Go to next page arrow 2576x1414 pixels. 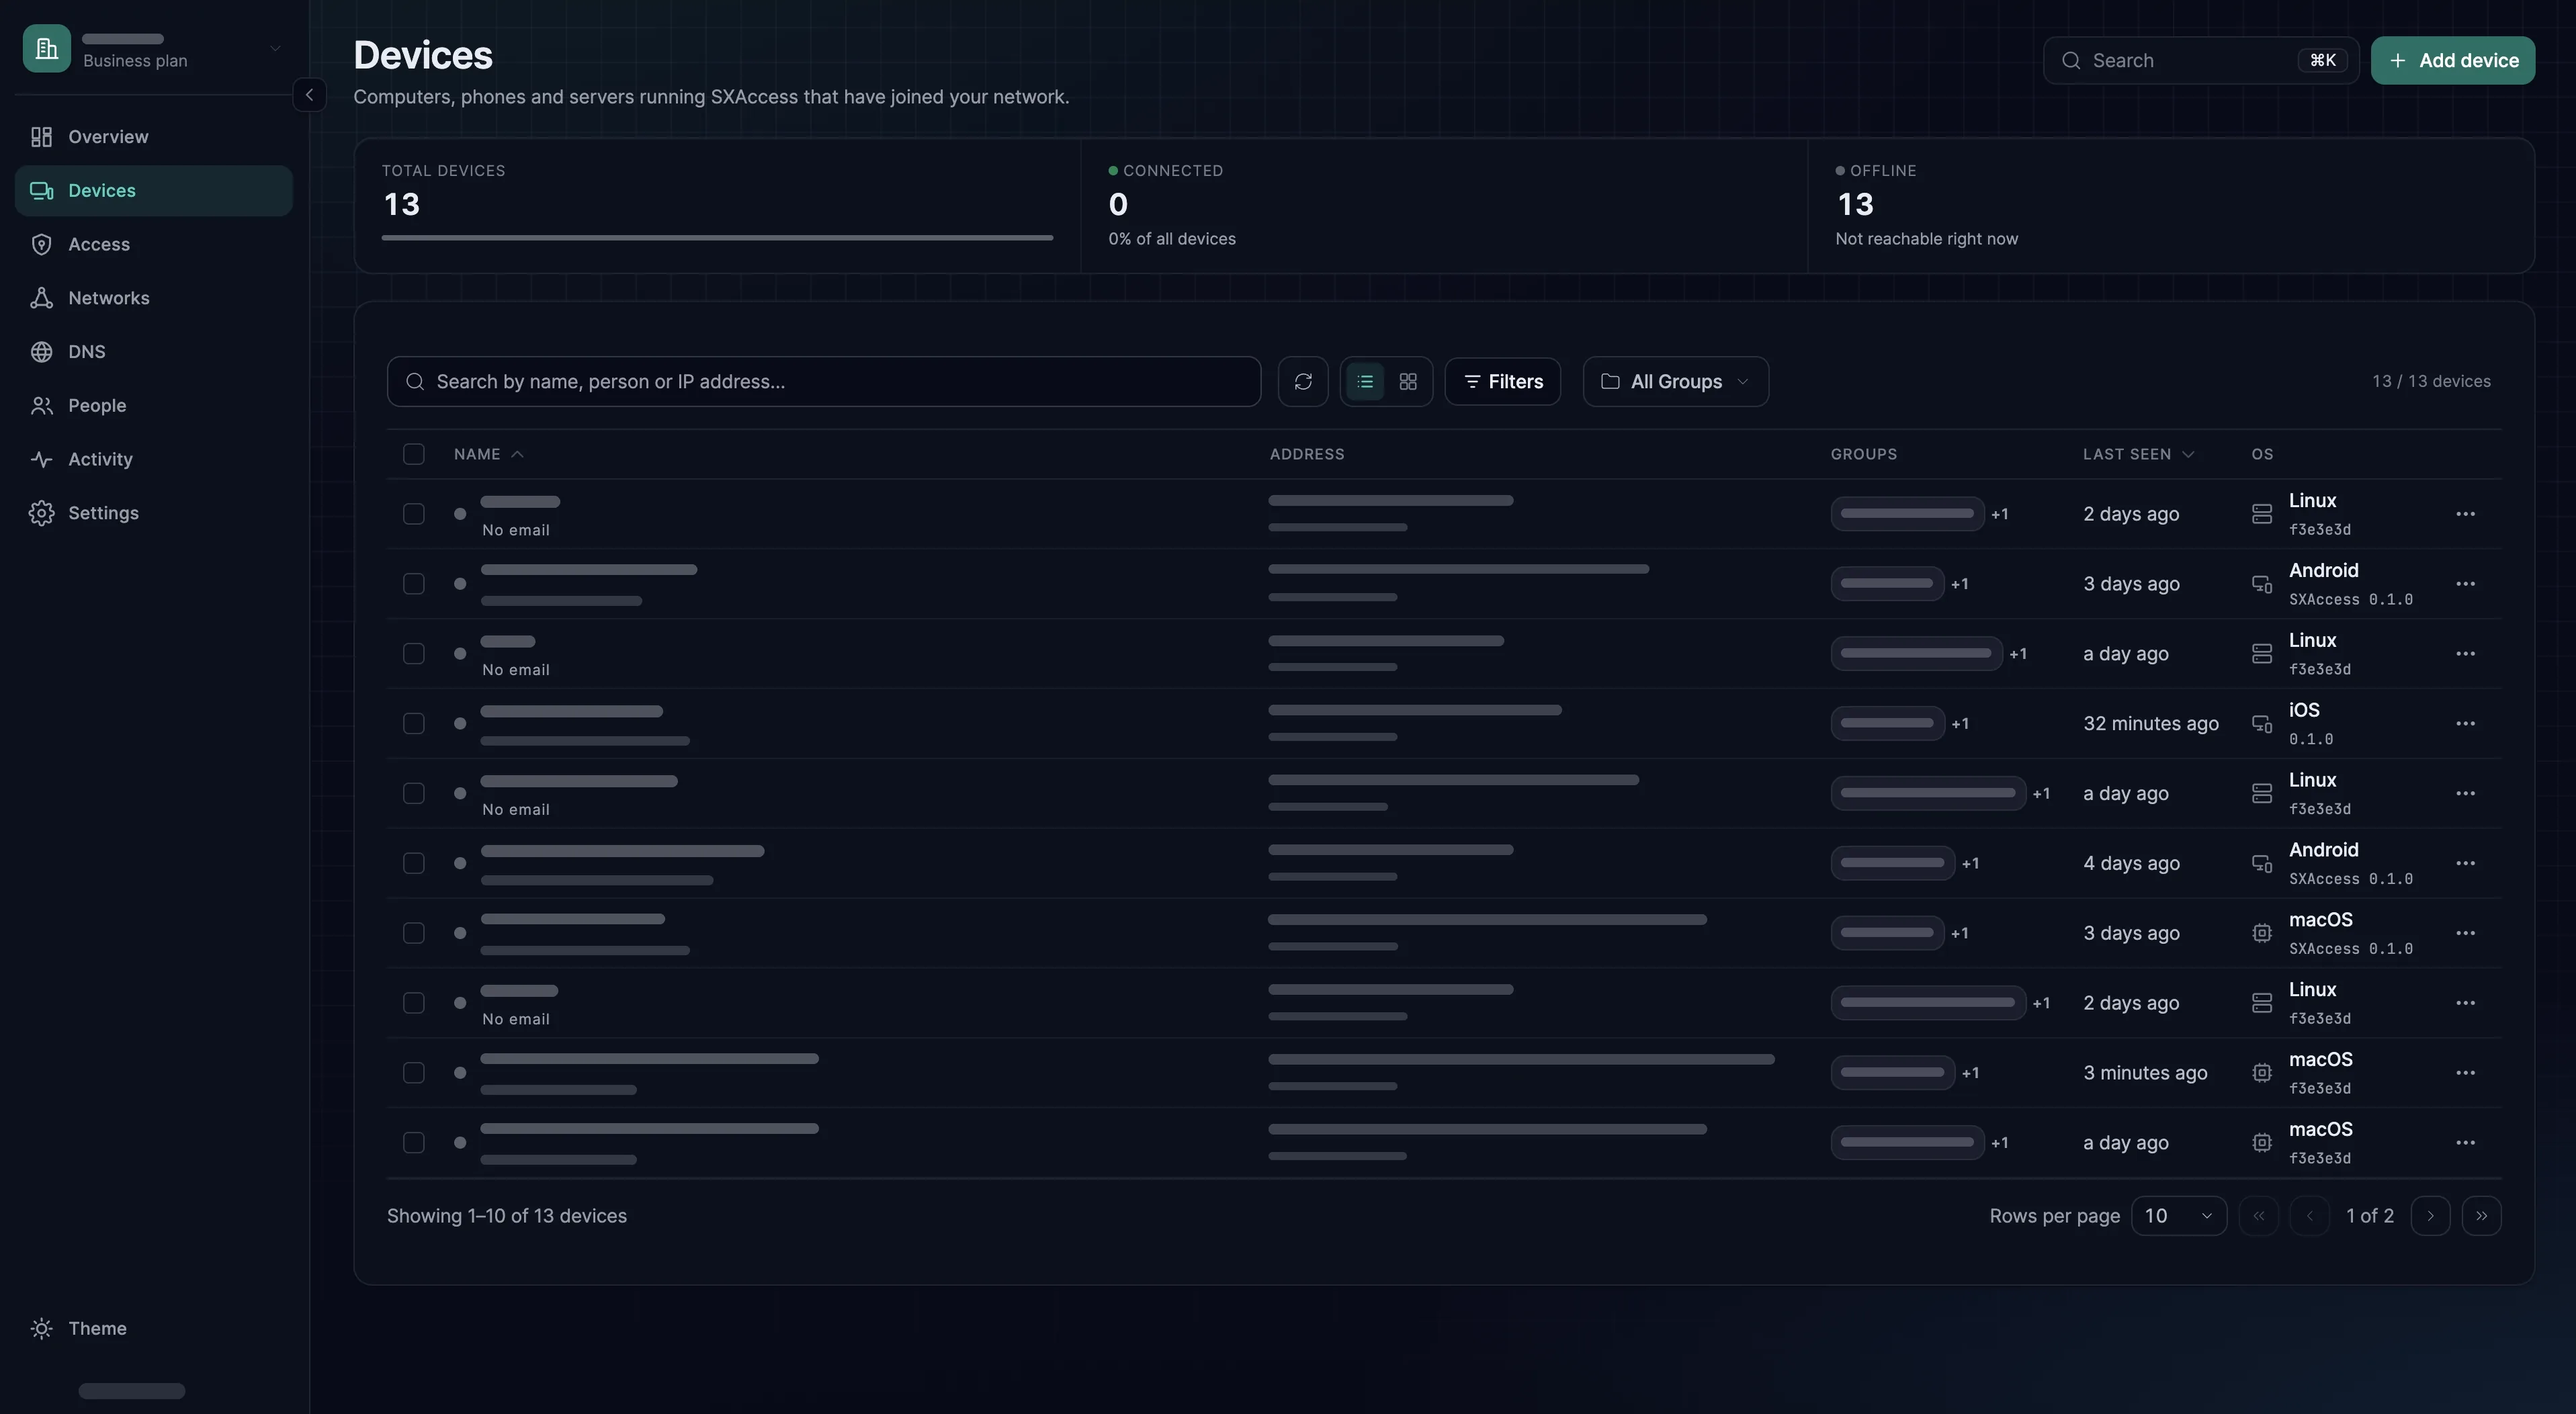[x=2430, y=1216]
